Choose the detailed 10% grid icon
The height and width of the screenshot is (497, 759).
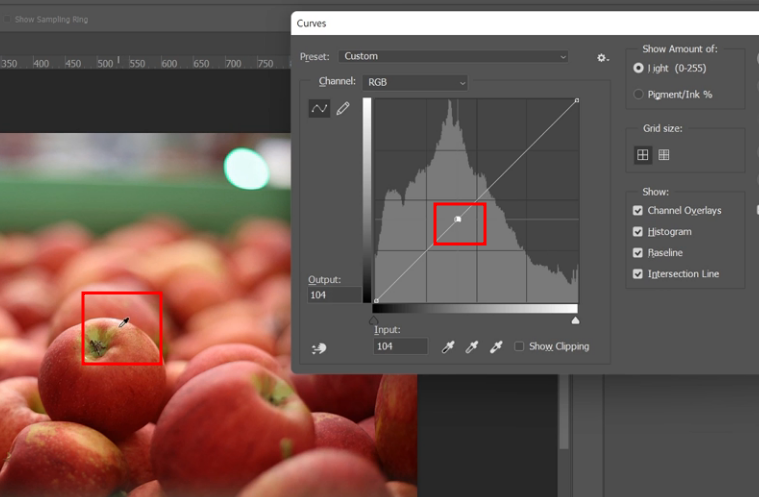664,155
